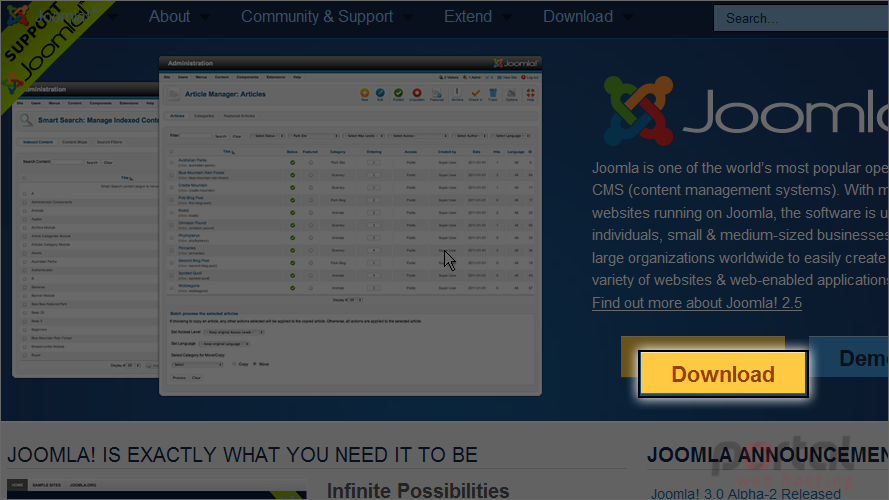This screenshot has height=500, width=889.
Task: Open the Extend navigation menu
Action: pos(476,17)
